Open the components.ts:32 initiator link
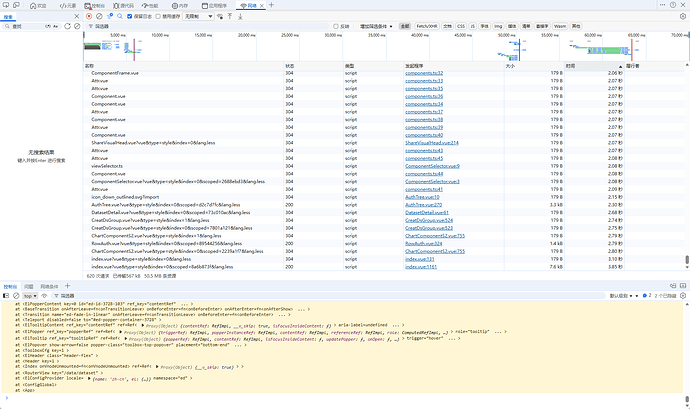This screenshot has height=409, width=690. point(424,74)
